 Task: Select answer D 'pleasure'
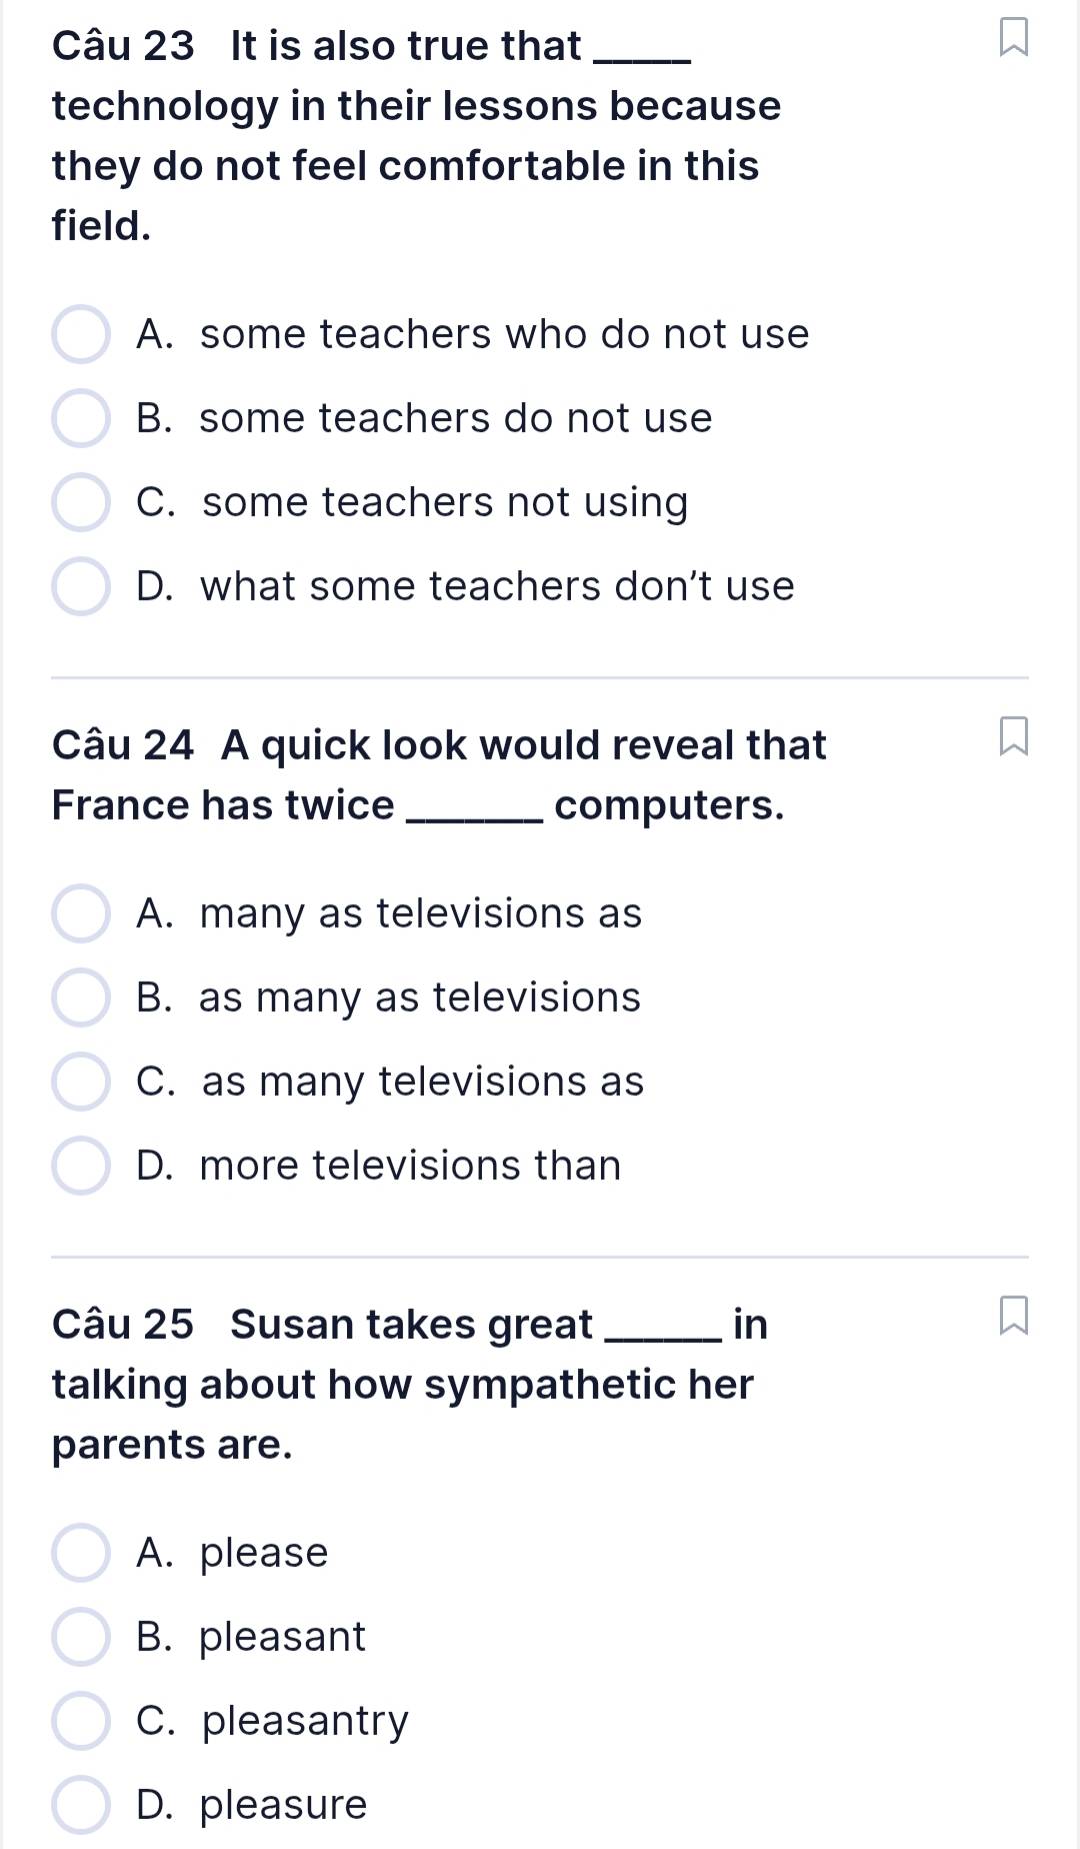point(81,1805)
